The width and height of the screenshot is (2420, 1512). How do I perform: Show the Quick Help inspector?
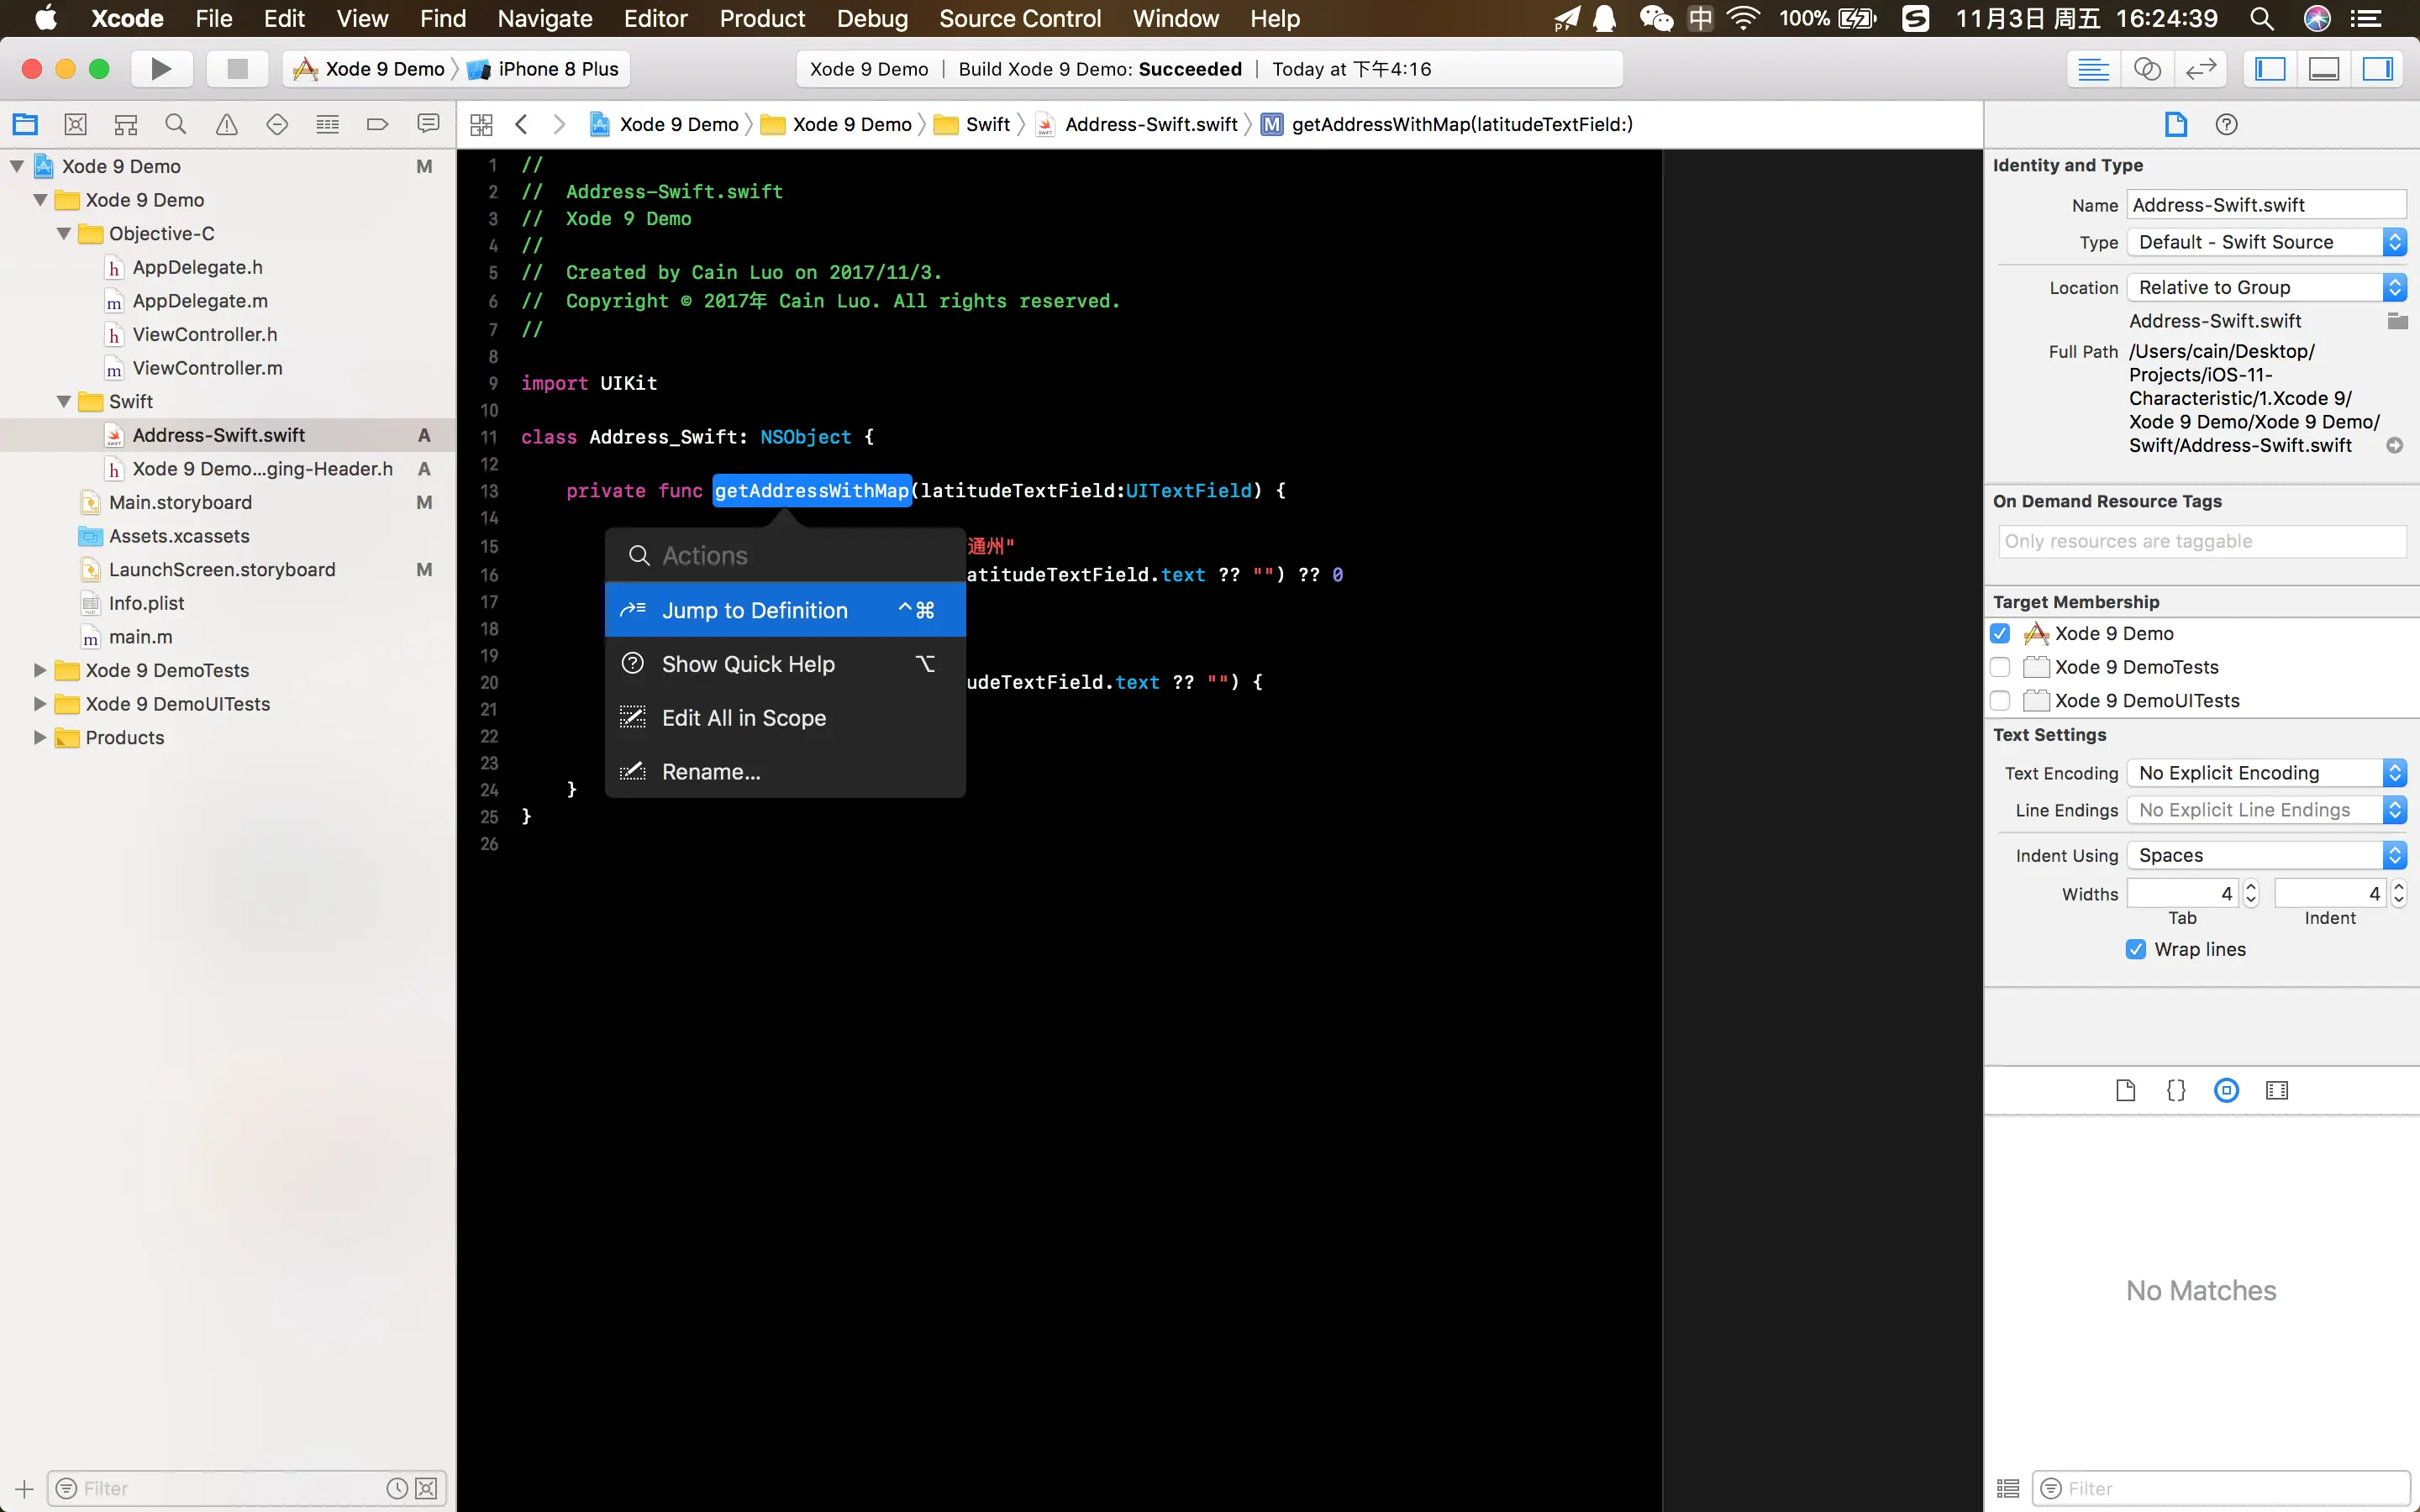[2226, 124]
